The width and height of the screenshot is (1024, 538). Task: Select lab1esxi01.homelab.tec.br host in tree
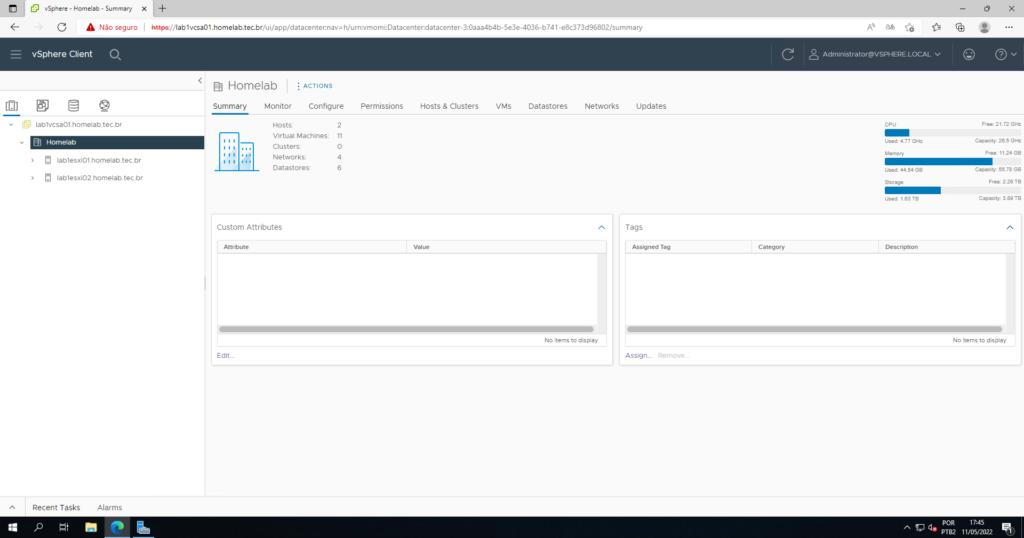pos(99,160)
